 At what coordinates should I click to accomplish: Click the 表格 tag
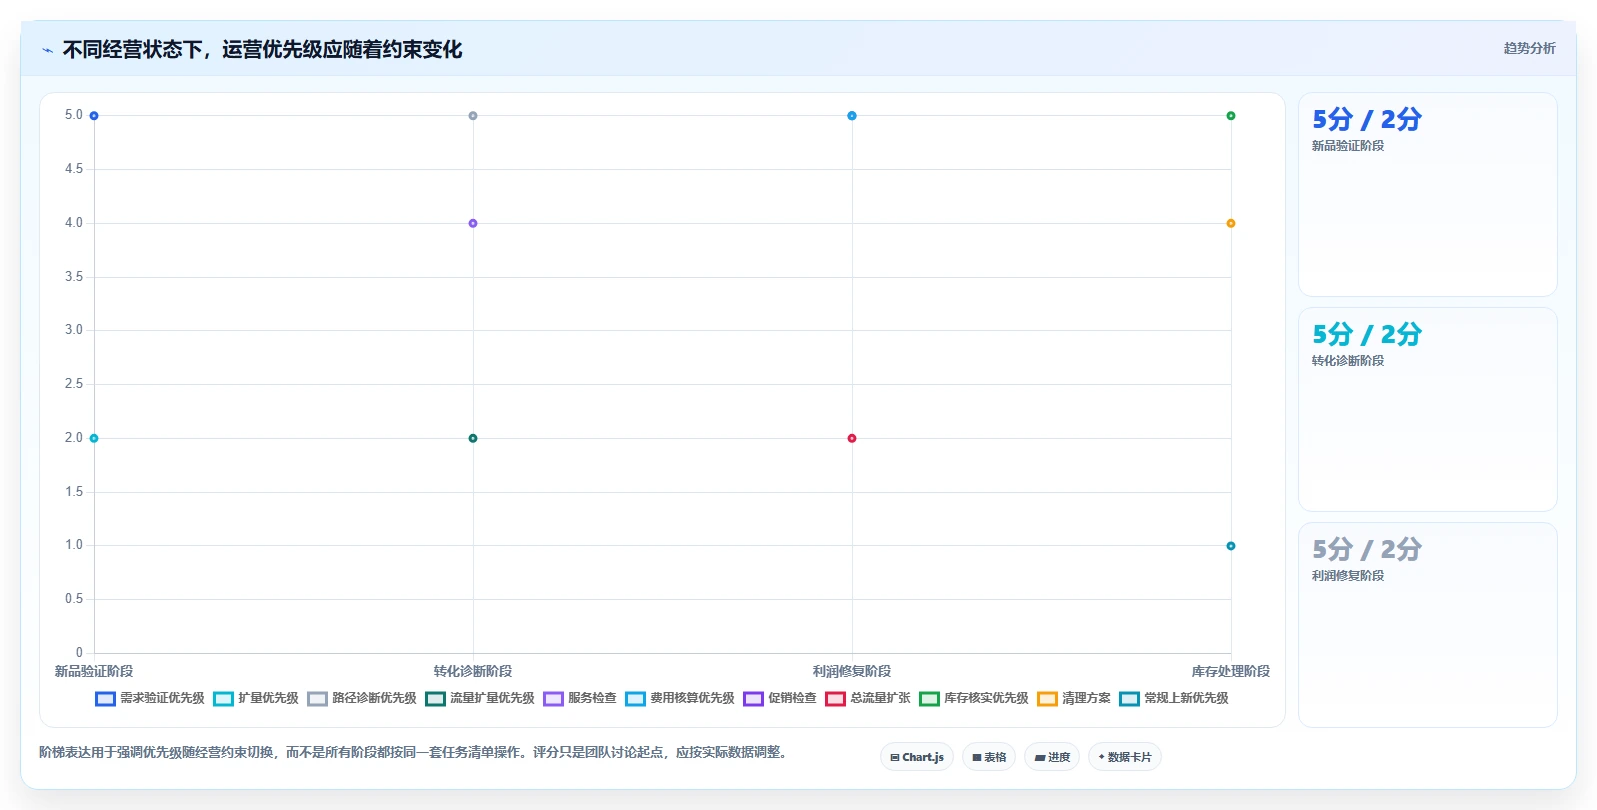tap(989, 757)
